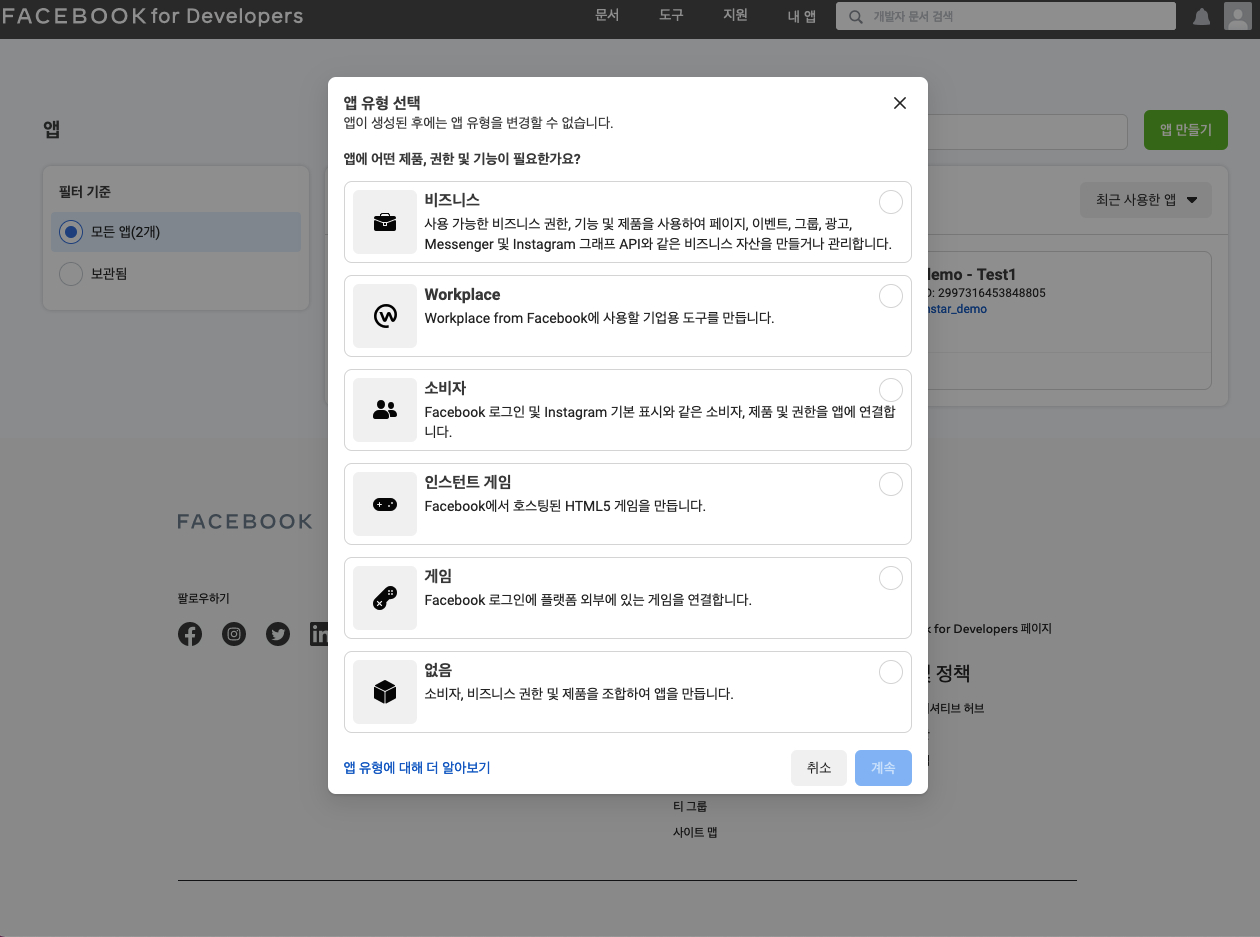Close the 앱 유형 선택 dialog
The image size is (1260, 937).
[900, 103]
